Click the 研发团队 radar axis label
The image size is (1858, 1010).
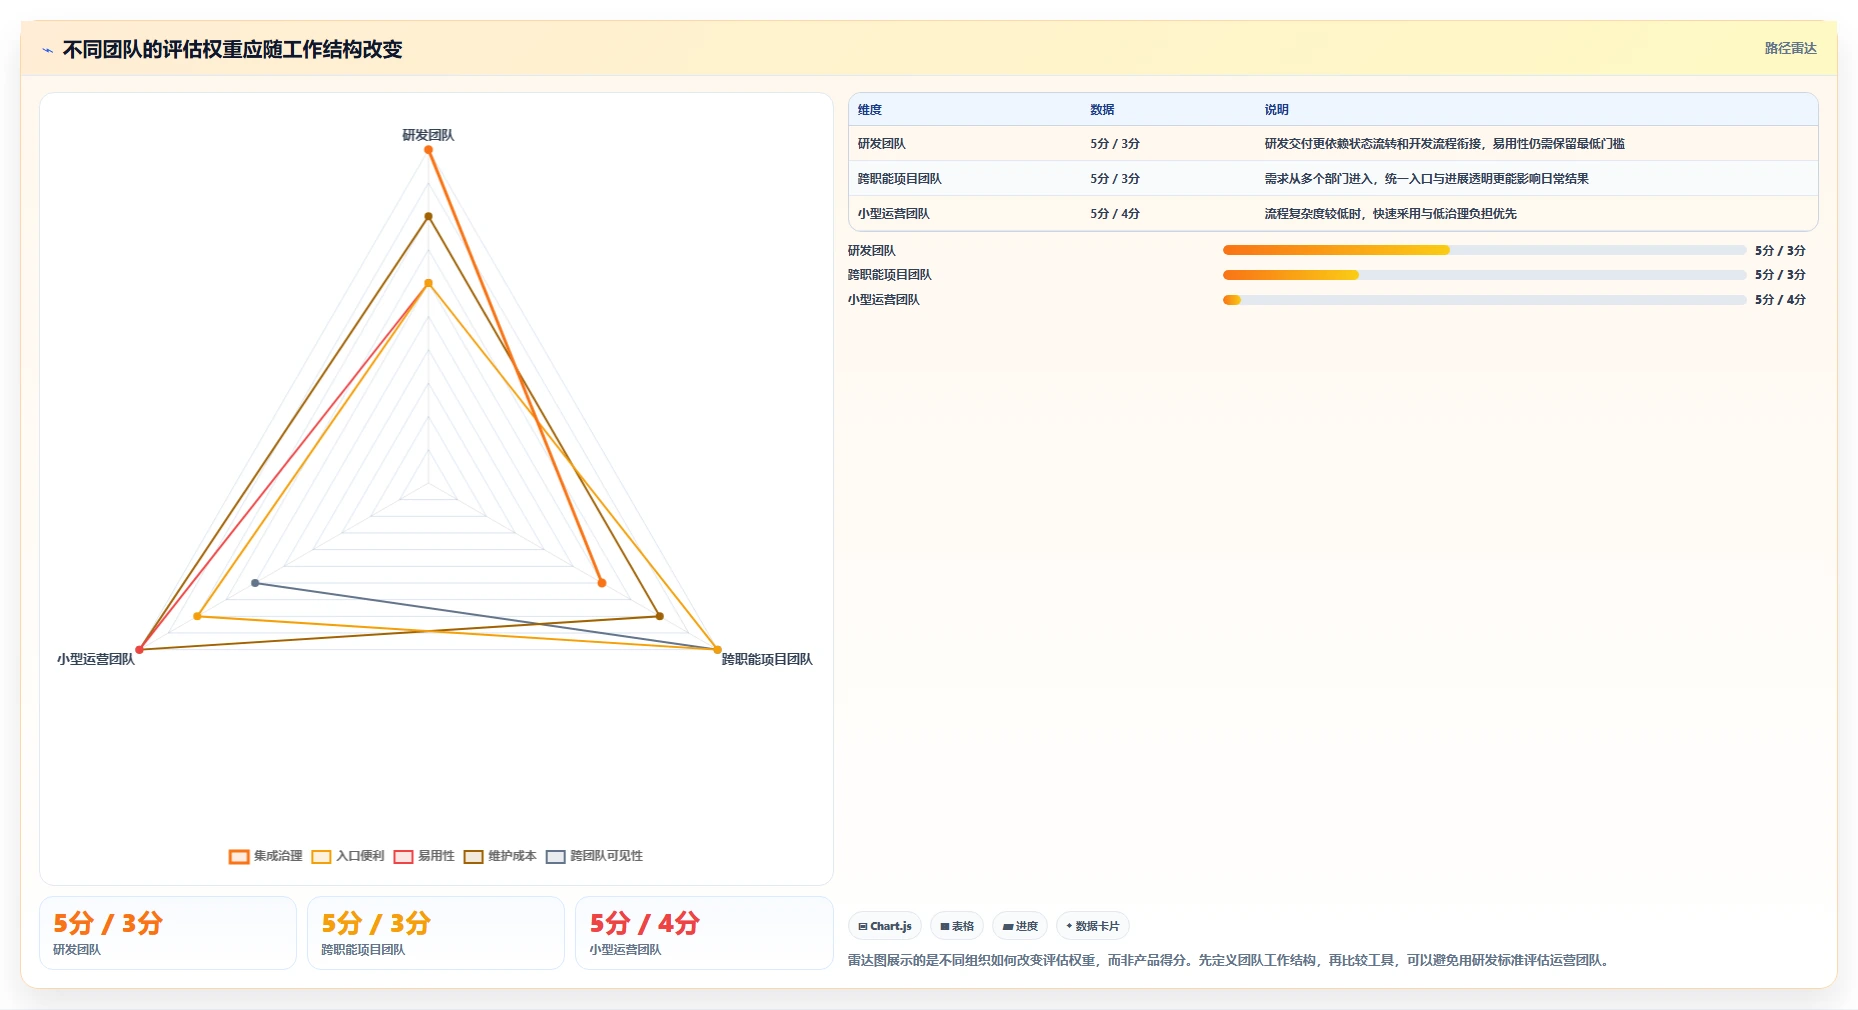point(428,135)
